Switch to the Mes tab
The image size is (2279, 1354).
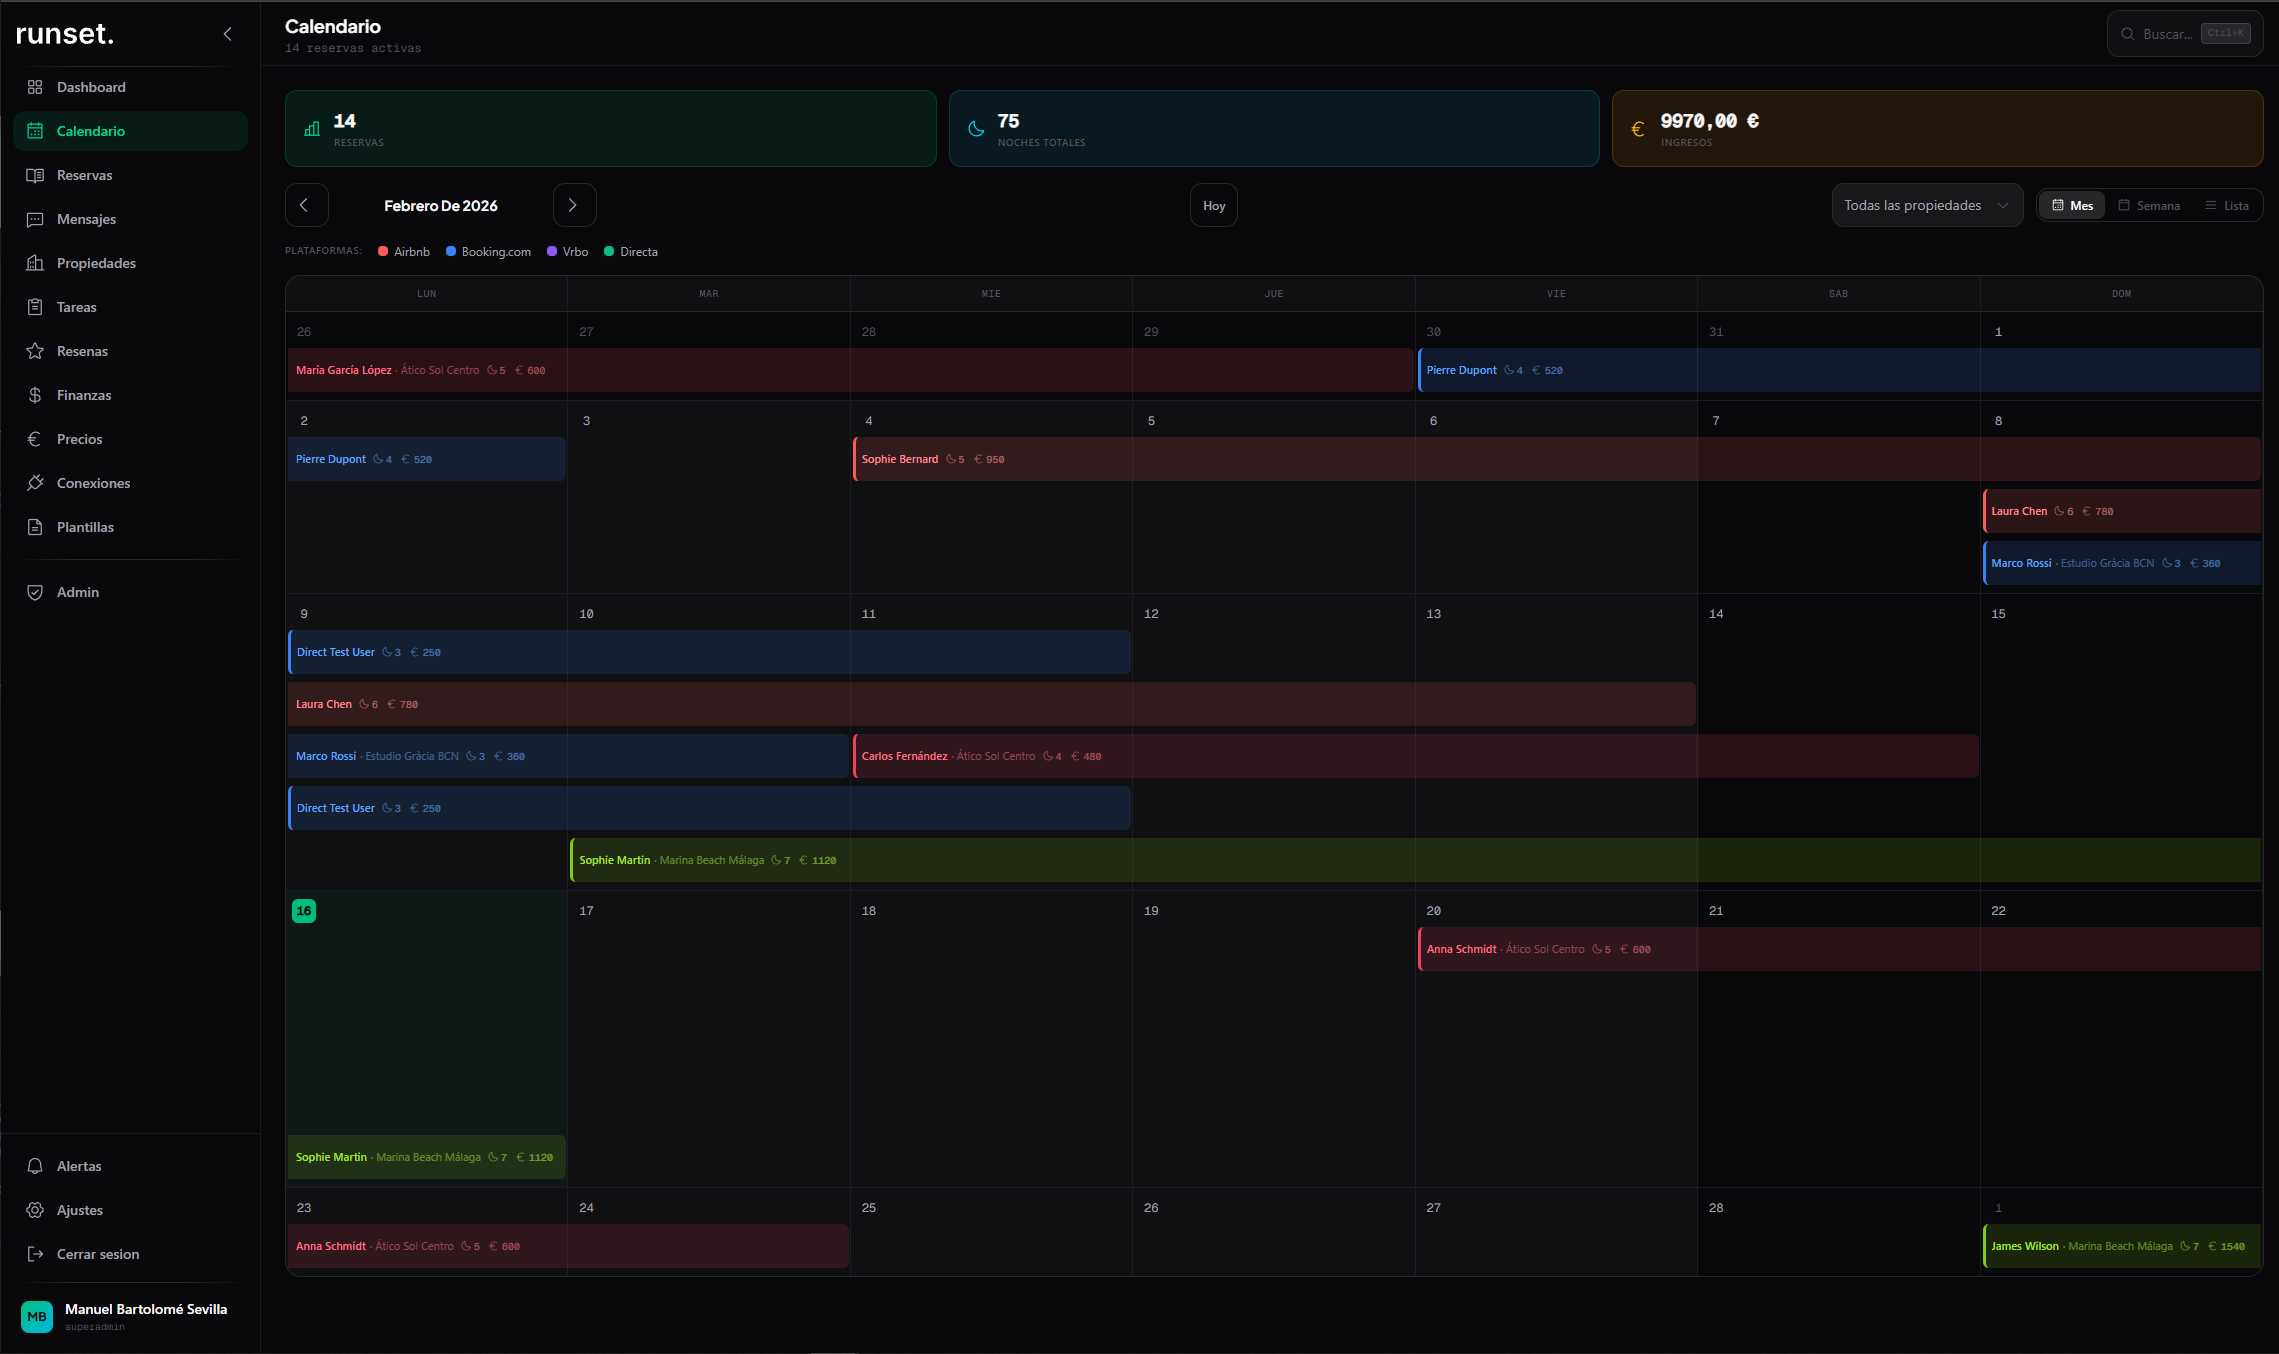[x=2071, y=205]
